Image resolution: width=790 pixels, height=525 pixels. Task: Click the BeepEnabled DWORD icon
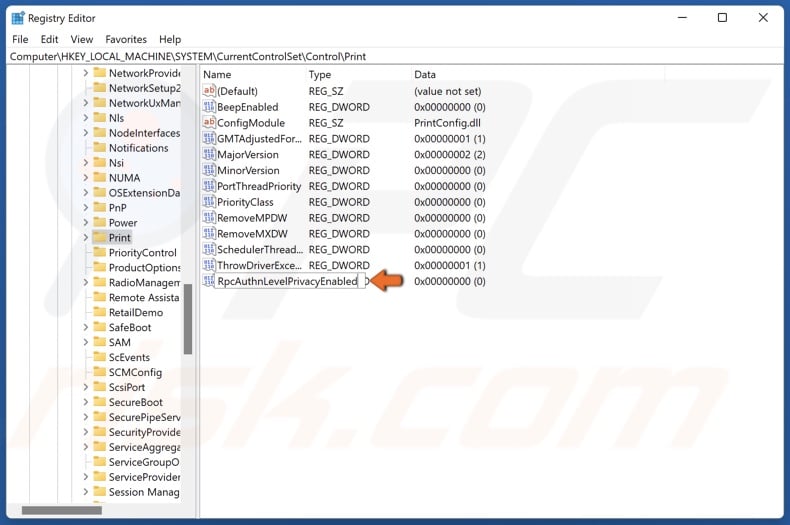[209, 107]
